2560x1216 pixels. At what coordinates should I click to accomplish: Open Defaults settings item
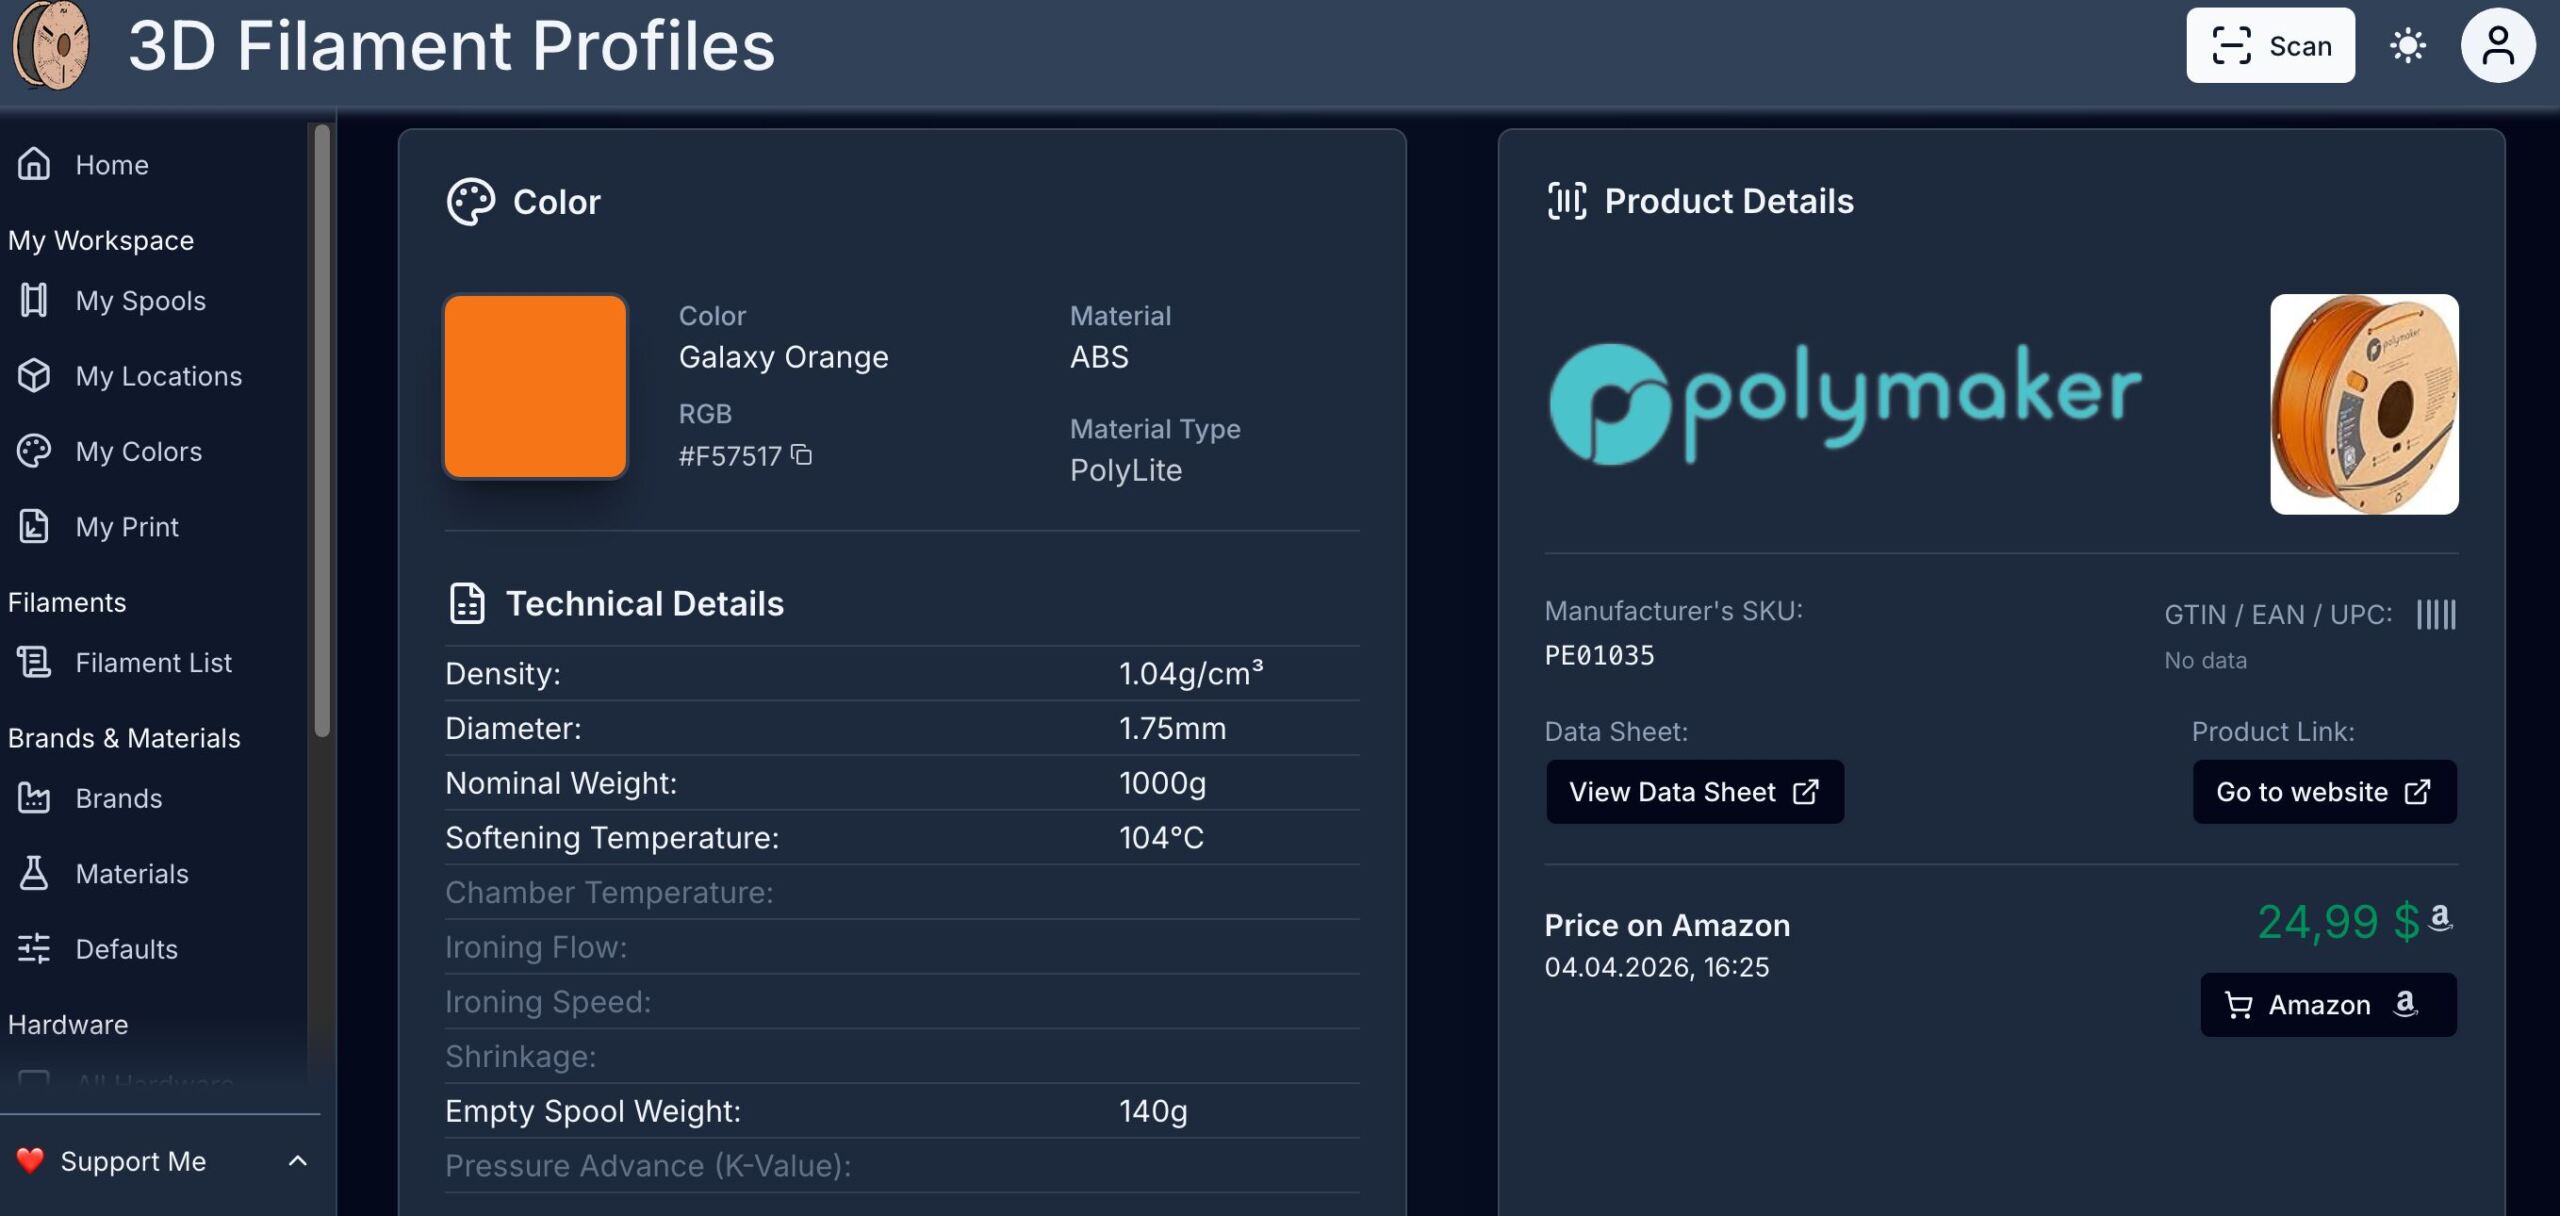click(x=126, y=949)
